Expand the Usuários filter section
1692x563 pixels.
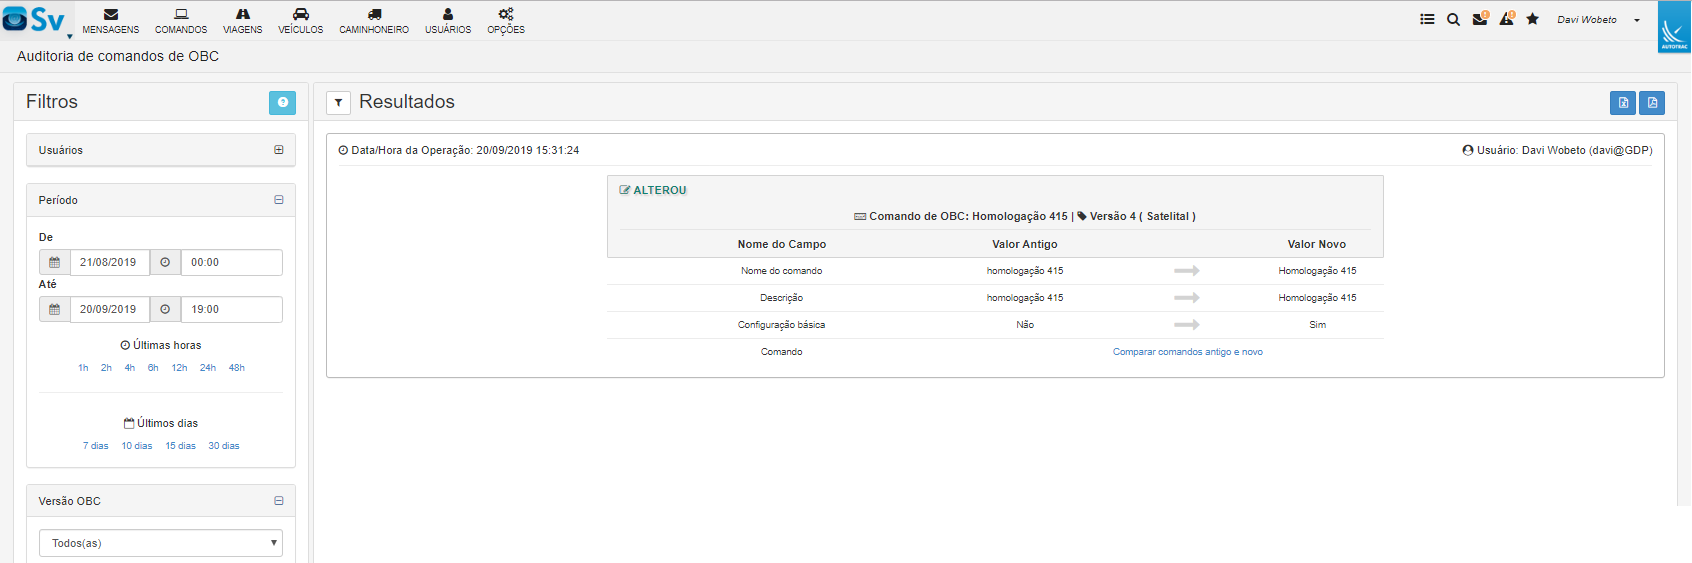click(x=279, y=150)
